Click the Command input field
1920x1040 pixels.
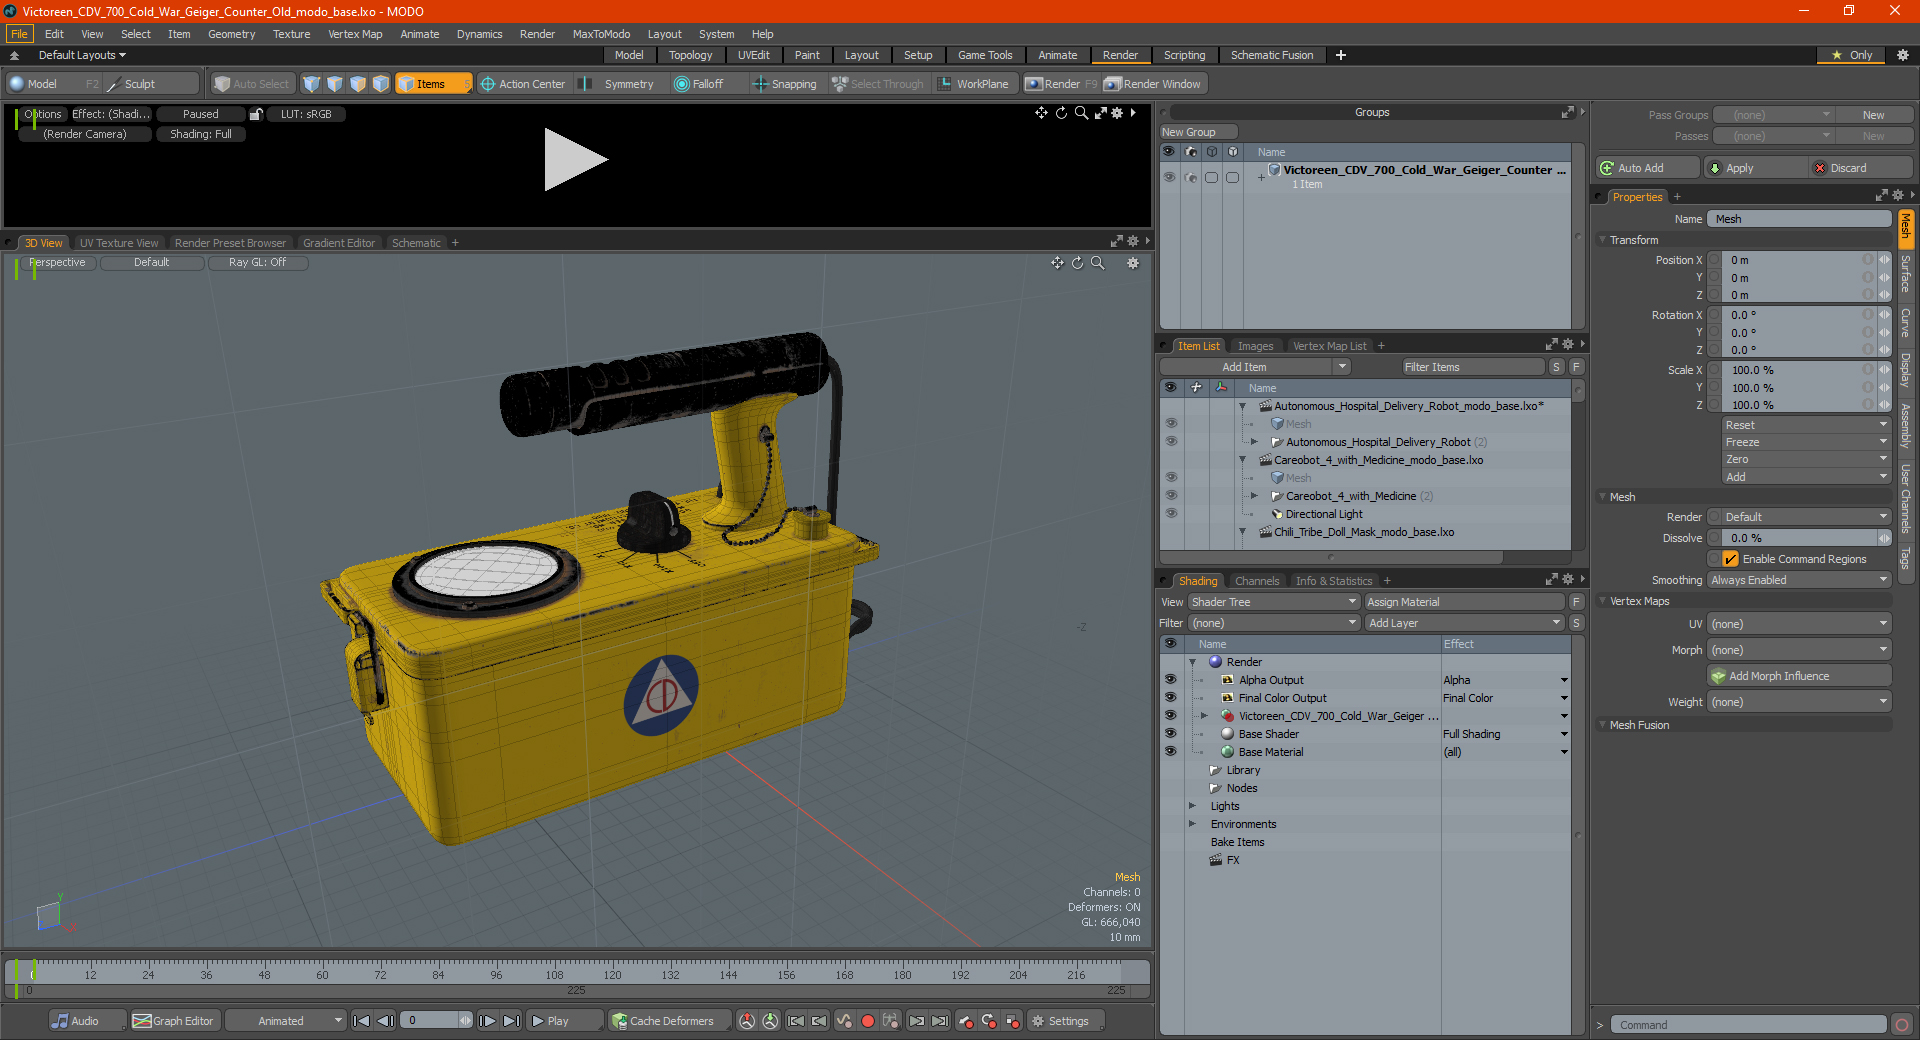(1748, 1025)
